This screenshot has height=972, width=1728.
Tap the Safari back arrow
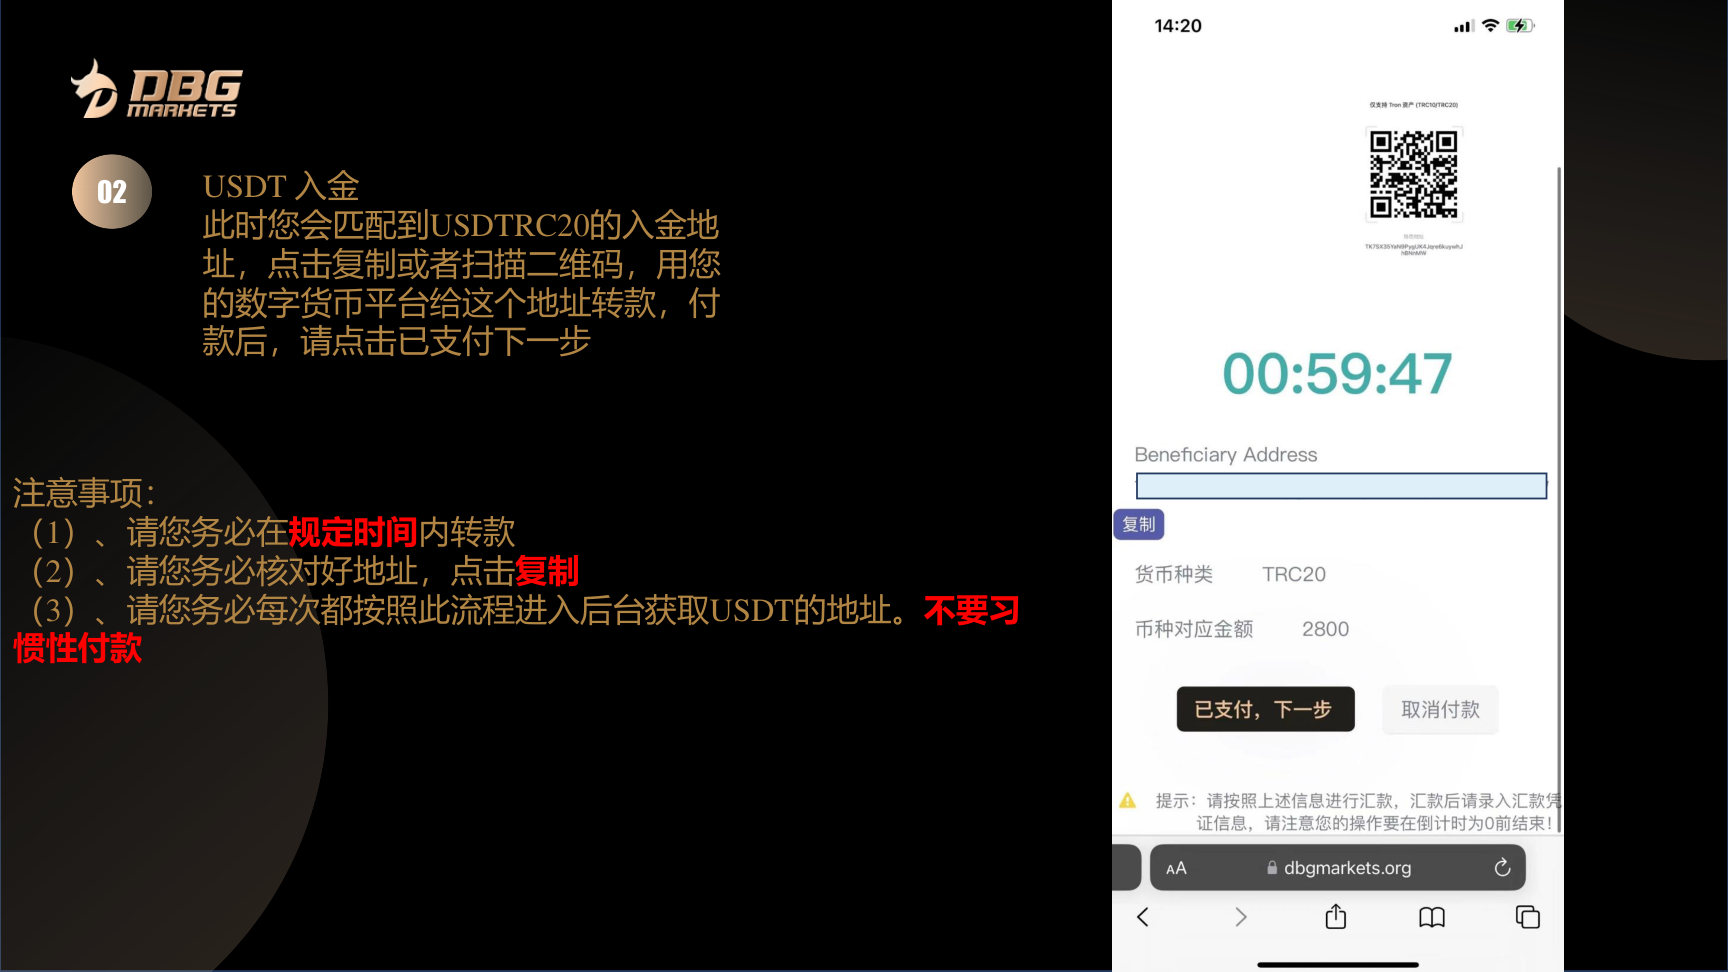pos(1143,917)
